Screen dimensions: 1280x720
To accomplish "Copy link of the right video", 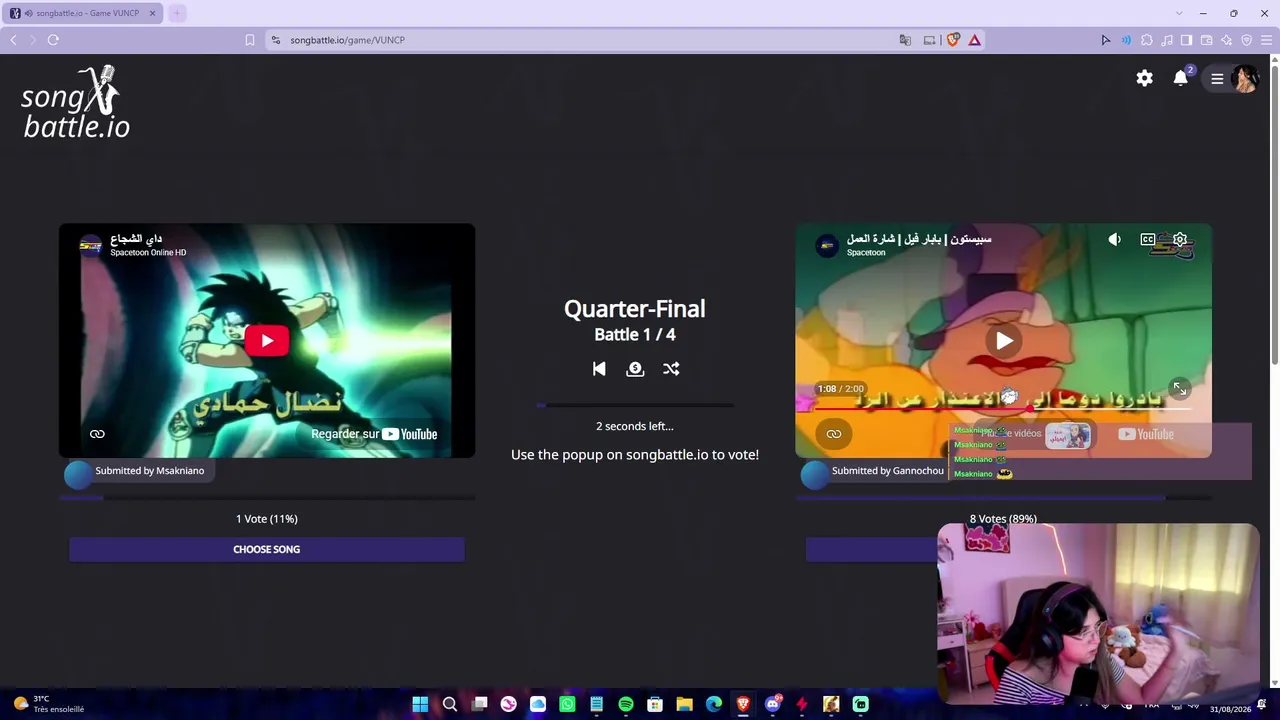I will (833, 434).
